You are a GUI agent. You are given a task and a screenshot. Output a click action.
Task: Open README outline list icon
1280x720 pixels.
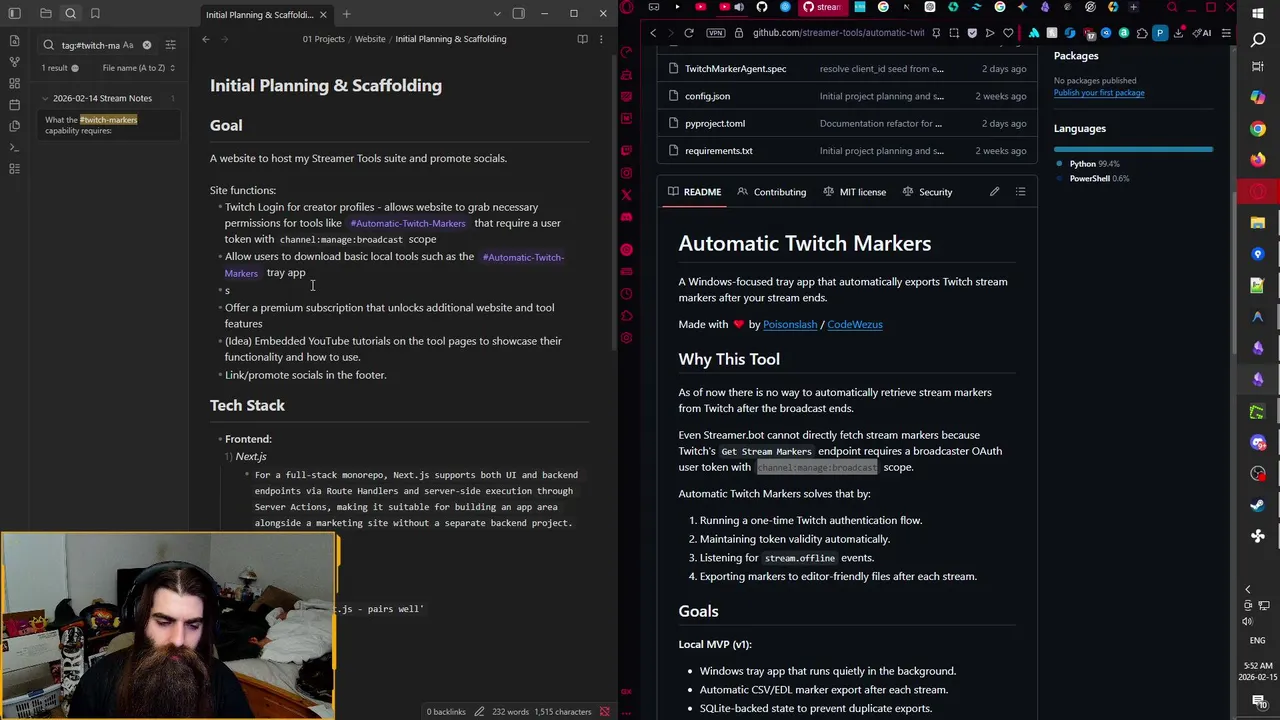tap(1020, 192)
